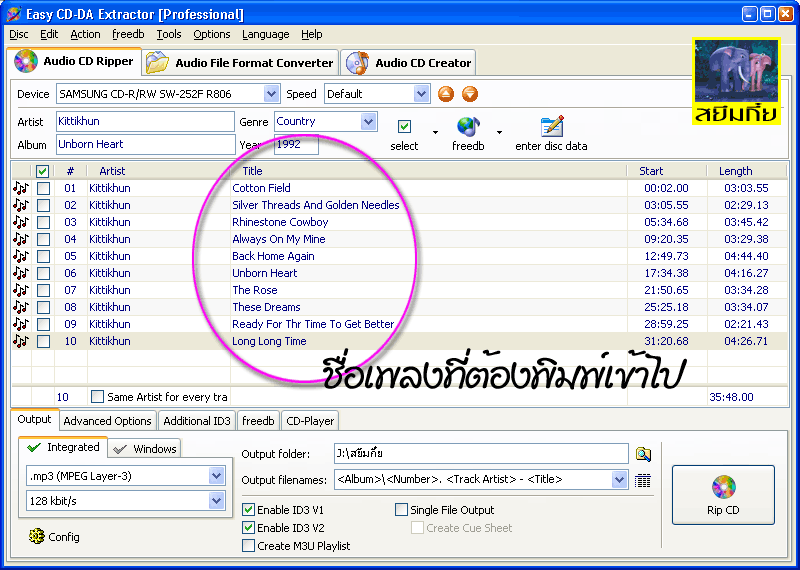This screenshot has height=570, width=800.
Task: Click music note icon for track 09
Action: pyautogui.click(x=21, y=324)
